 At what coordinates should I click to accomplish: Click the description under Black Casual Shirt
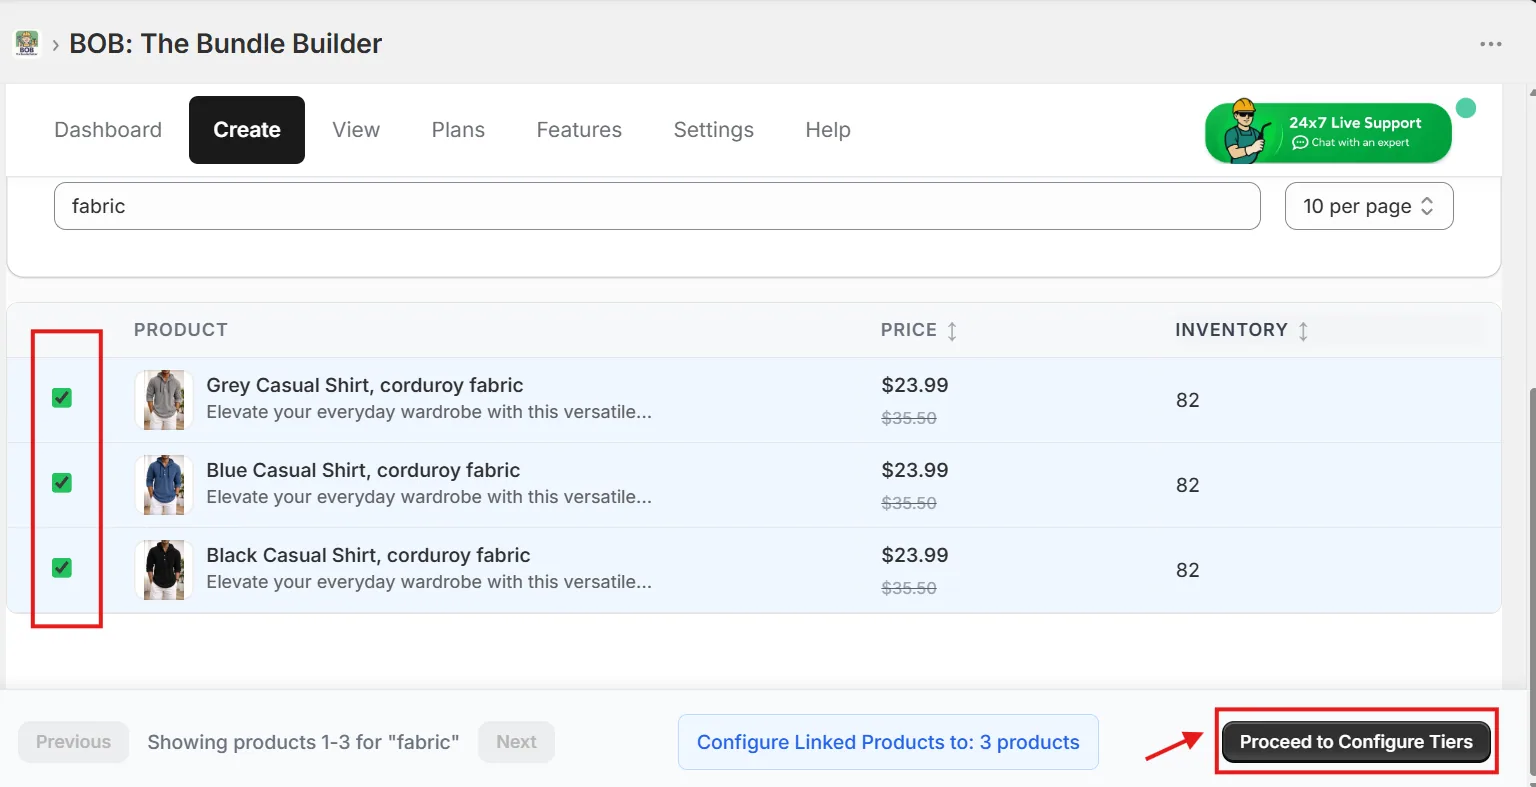[429, 582]
